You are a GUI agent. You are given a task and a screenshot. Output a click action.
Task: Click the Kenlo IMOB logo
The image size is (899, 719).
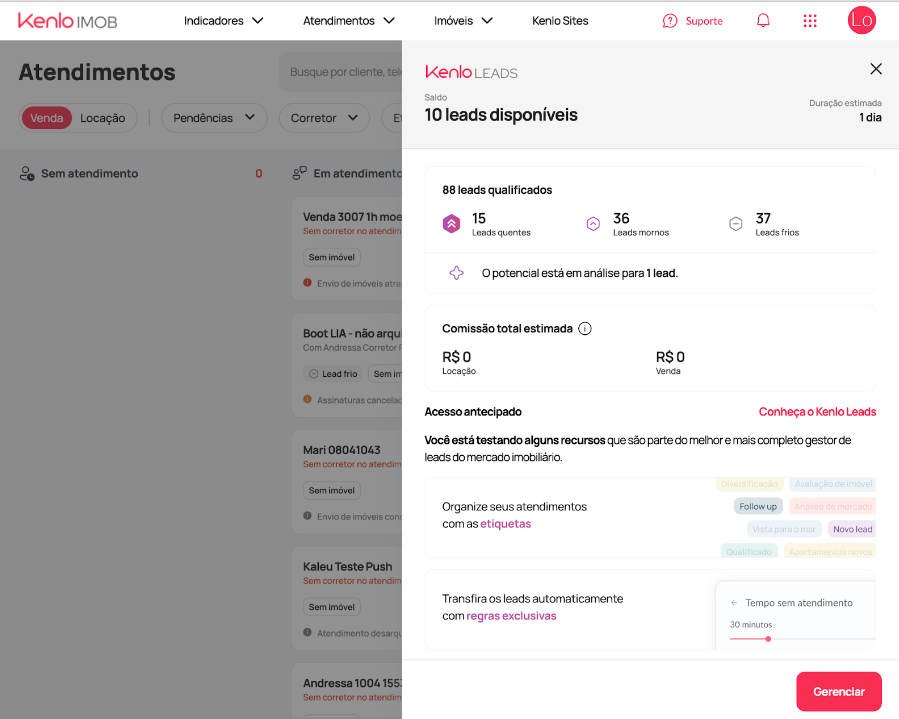[x=68, y=21]
